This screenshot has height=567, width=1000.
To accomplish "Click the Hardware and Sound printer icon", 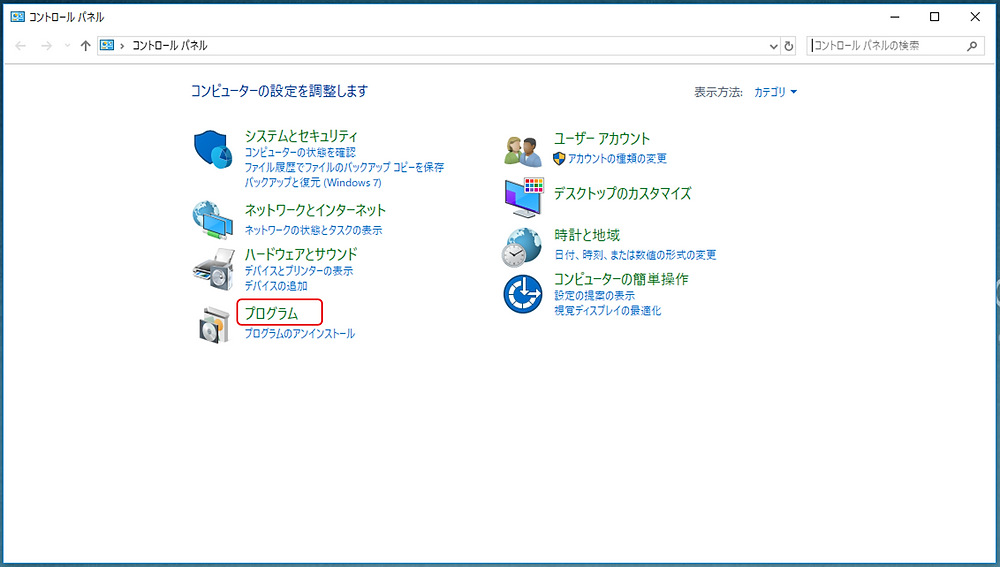I will pyautogui.click(x=214, y=269).
